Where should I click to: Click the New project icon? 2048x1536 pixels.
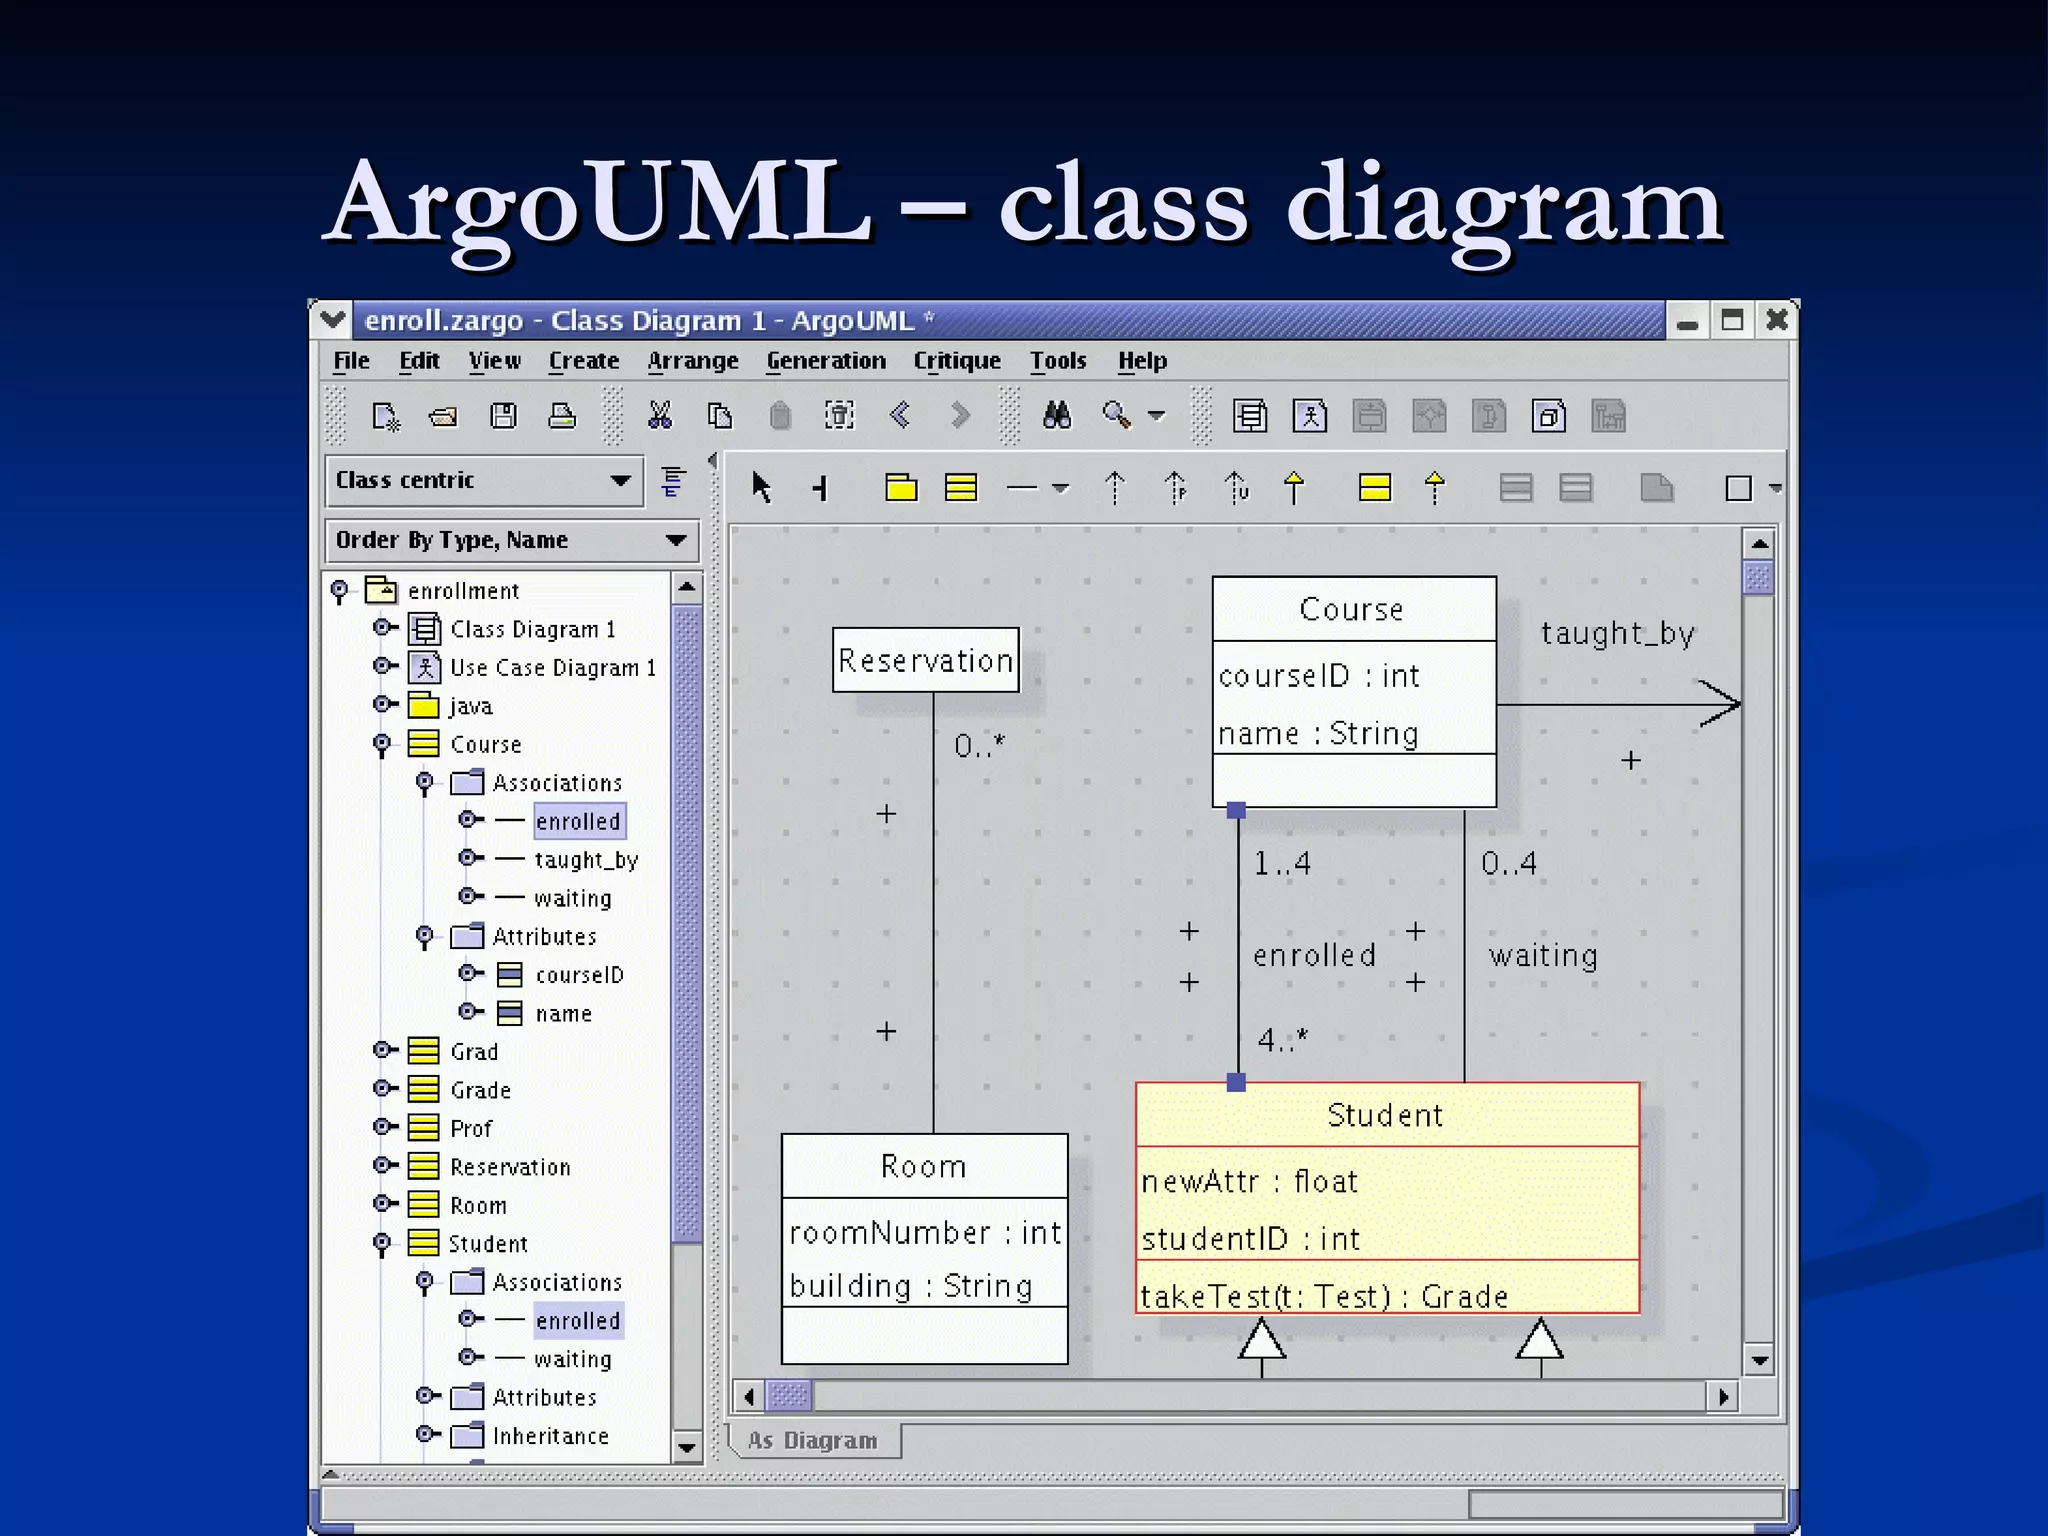(x=385, y=416)
